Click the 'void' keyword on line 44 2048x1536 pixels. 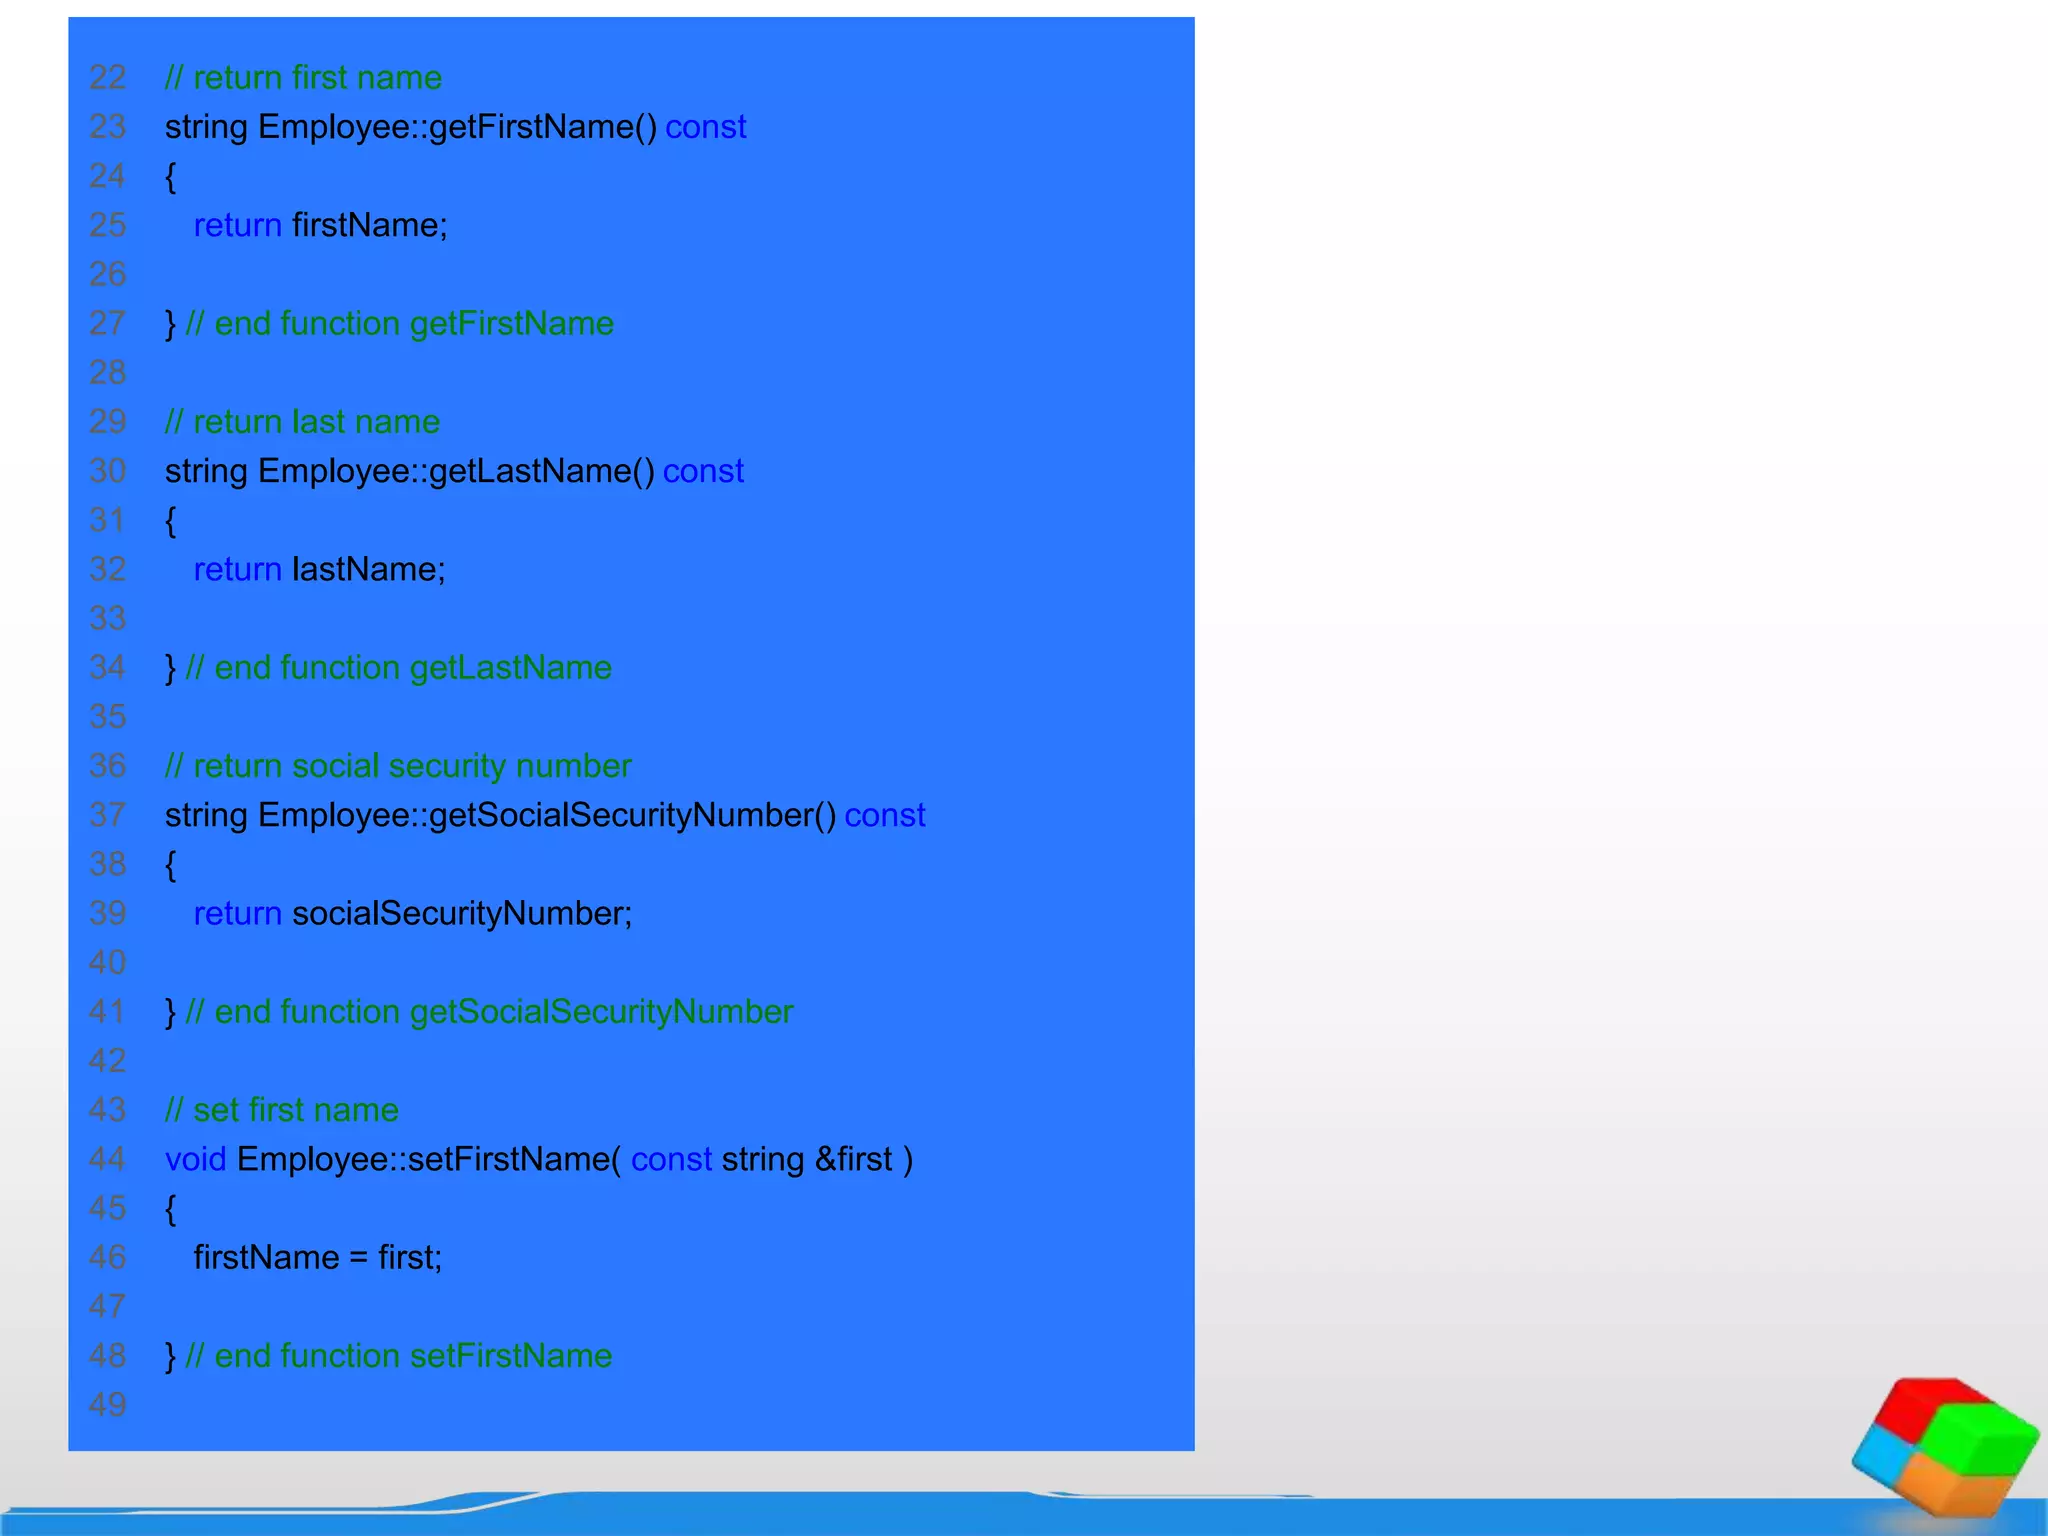[195, 1159]
